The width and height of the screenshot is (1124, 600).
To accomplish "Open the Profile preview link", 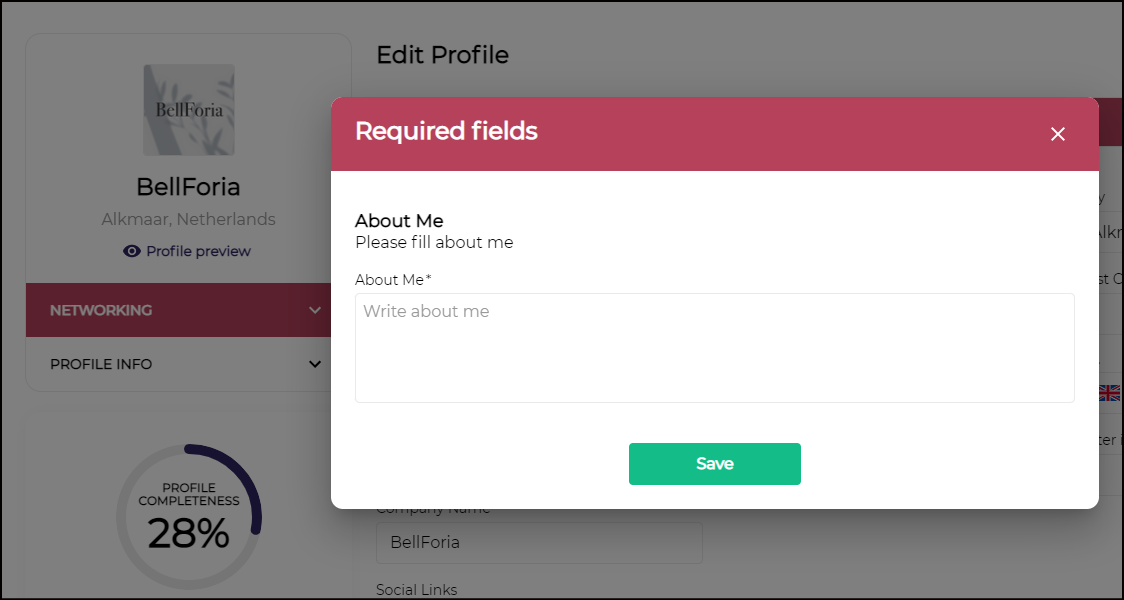I will click(x=198, y=251).
